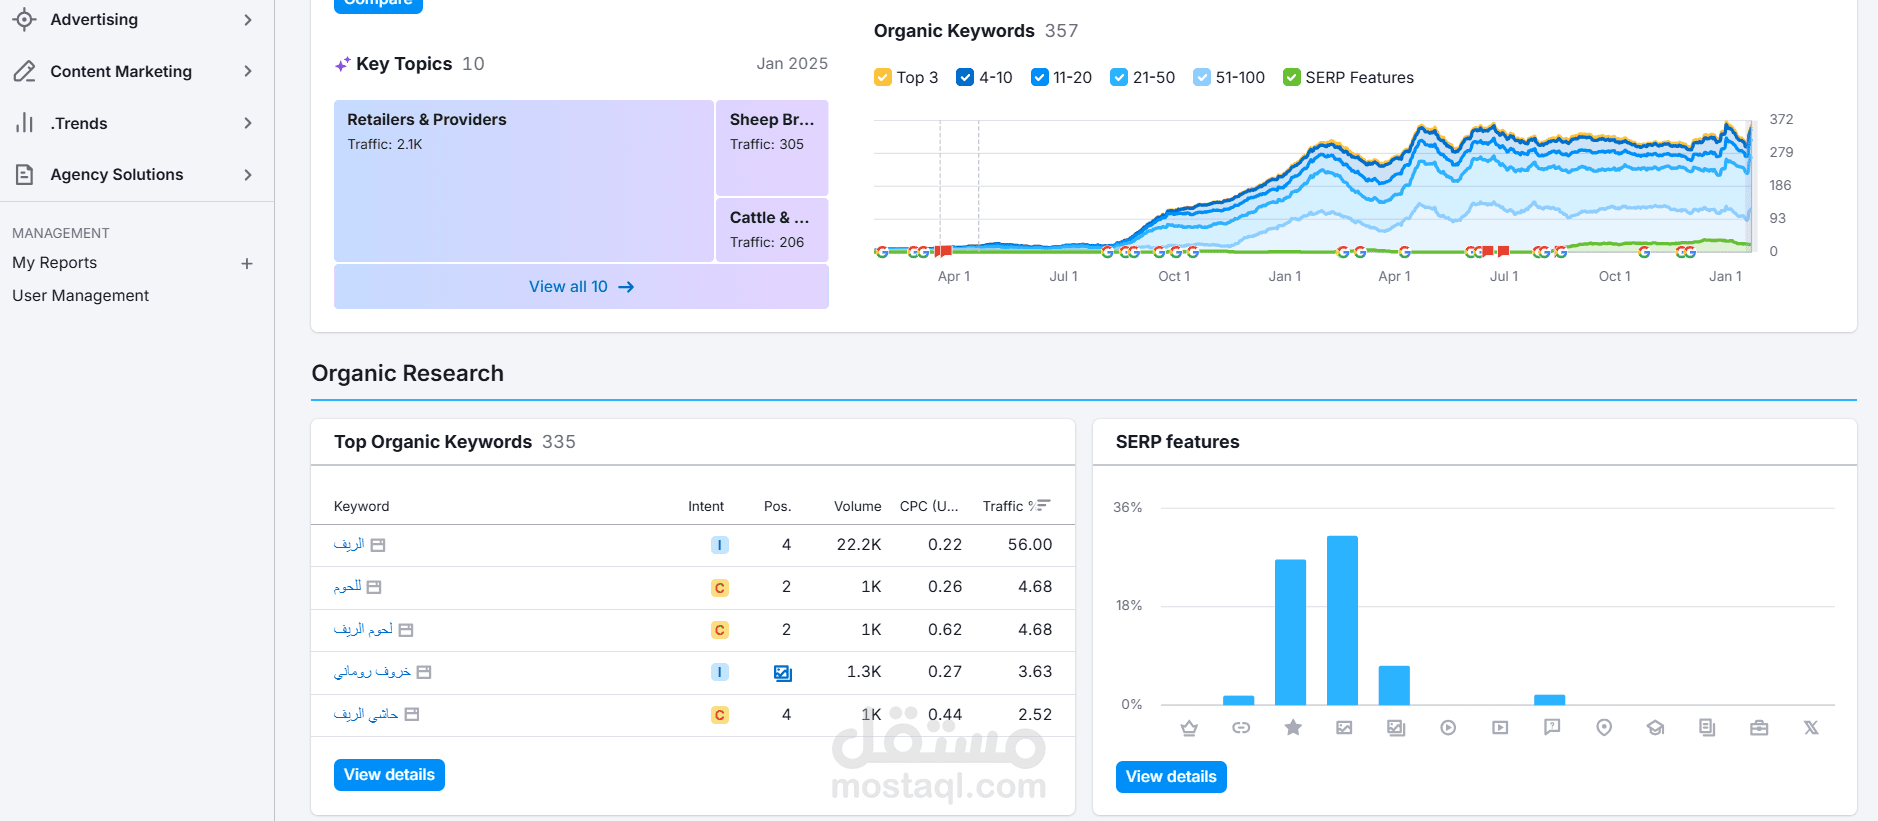Open My Reports menu item
Image resolution: width=1878 pixels, height=821 pixels.
54,262
